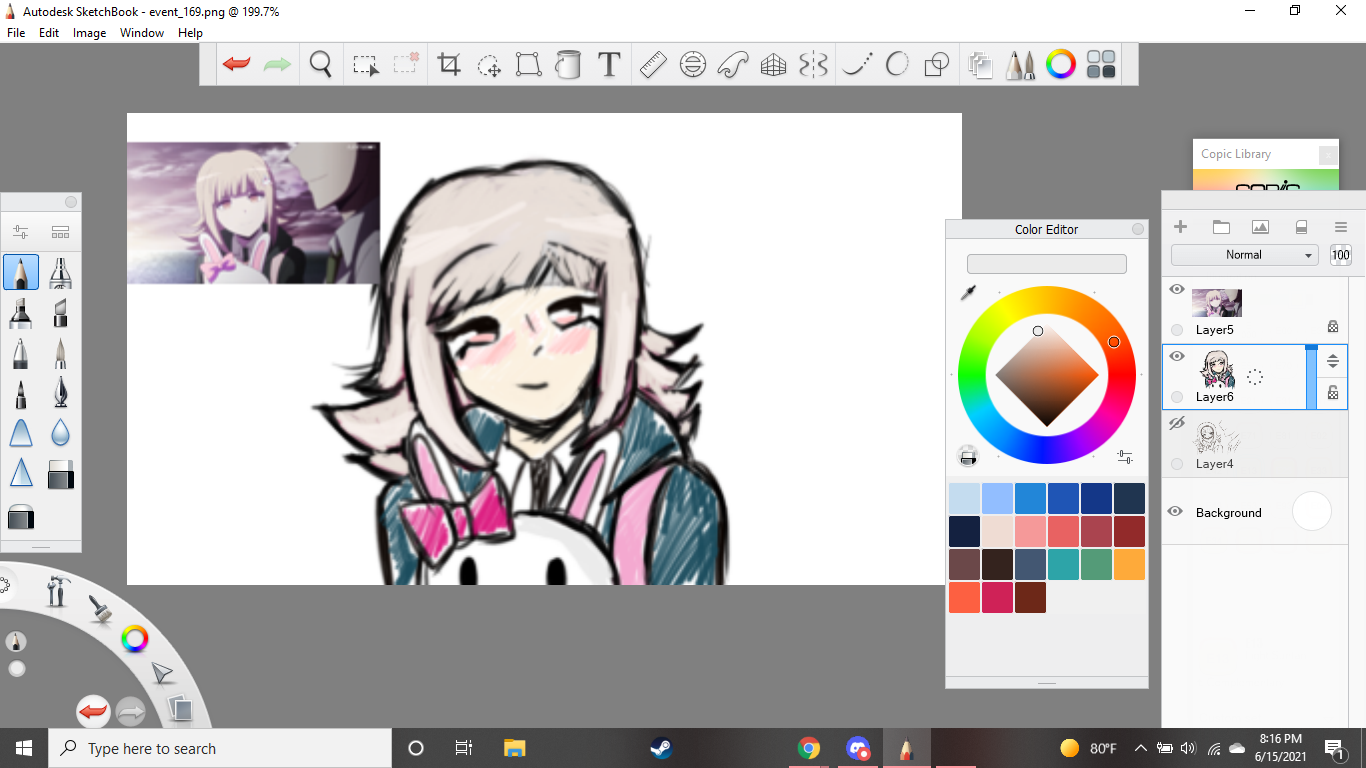This screenshot has height=768, width=1366.
Task: Select the Steady Stroke tool
Action: coord(855,65)
